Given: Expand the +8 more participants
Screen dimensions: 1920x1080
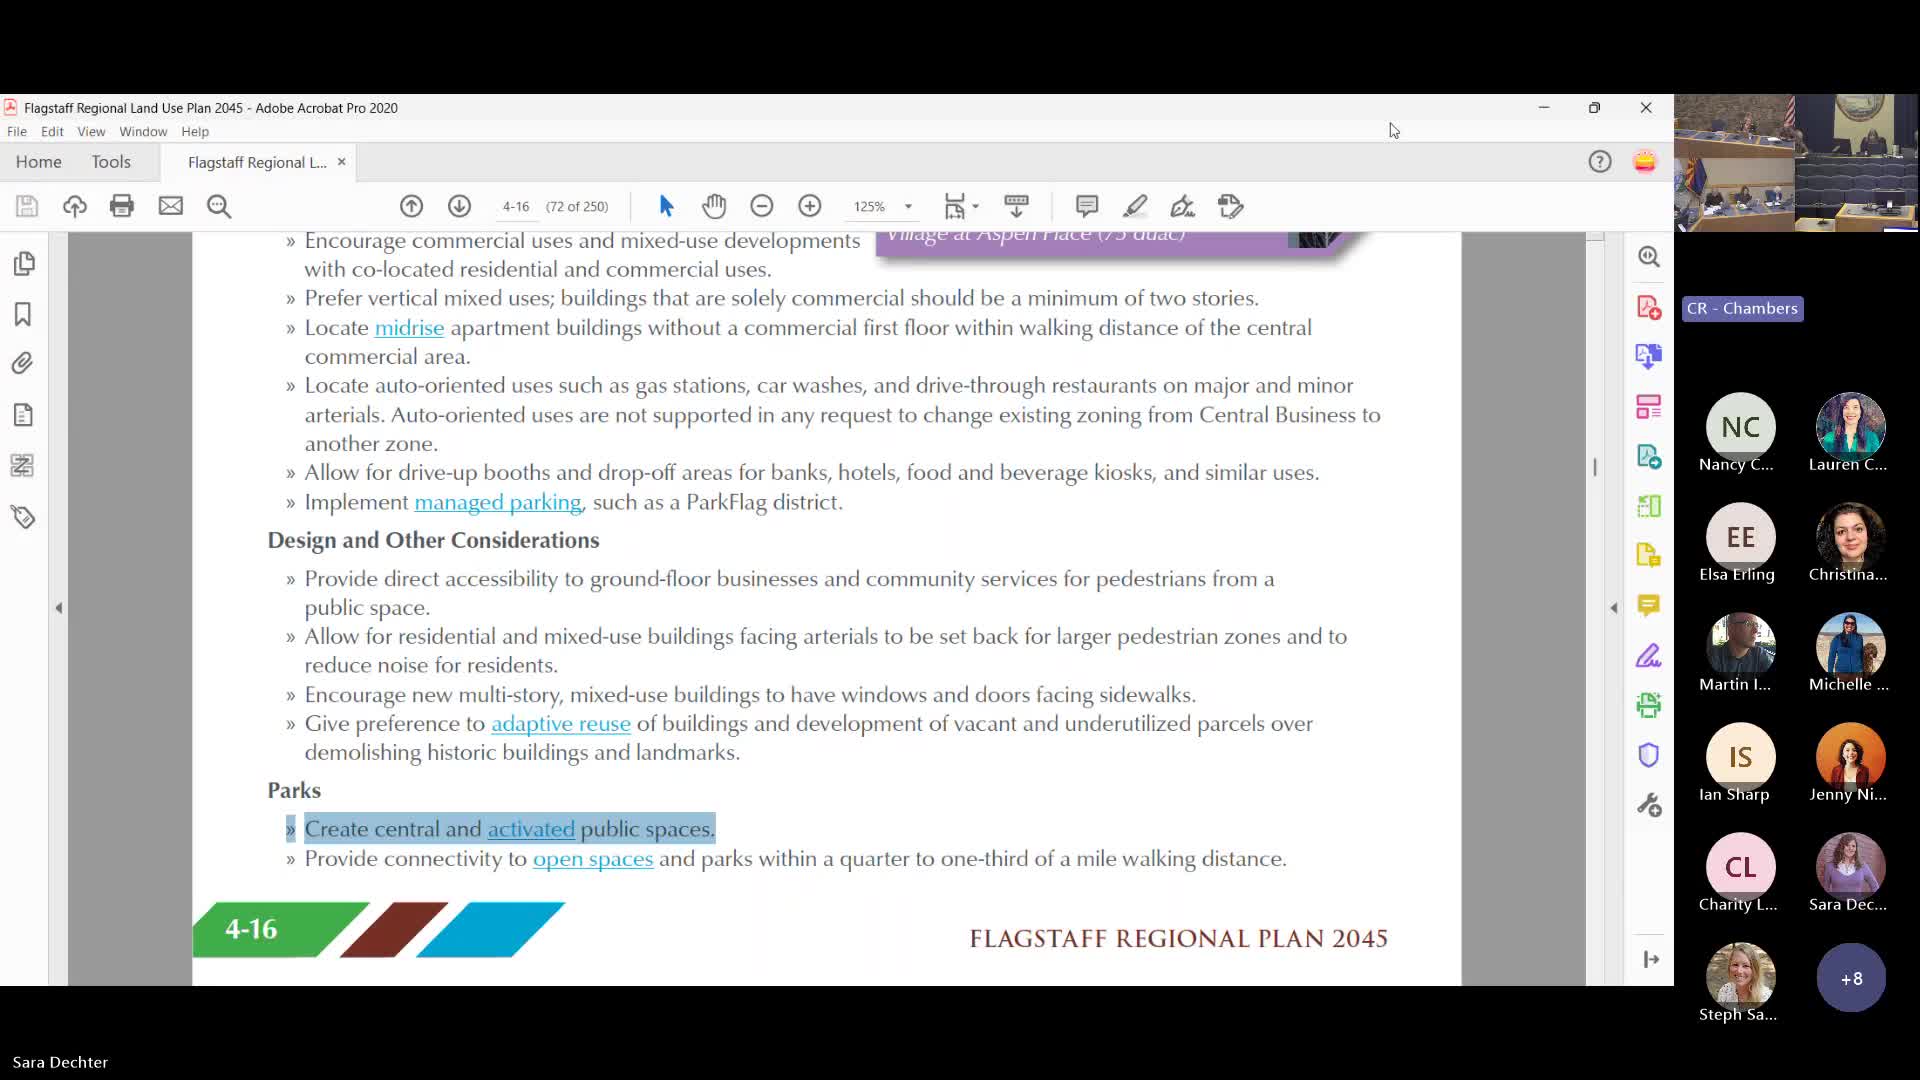Looking at the screenshot, I should click(x=1851, y=978).
